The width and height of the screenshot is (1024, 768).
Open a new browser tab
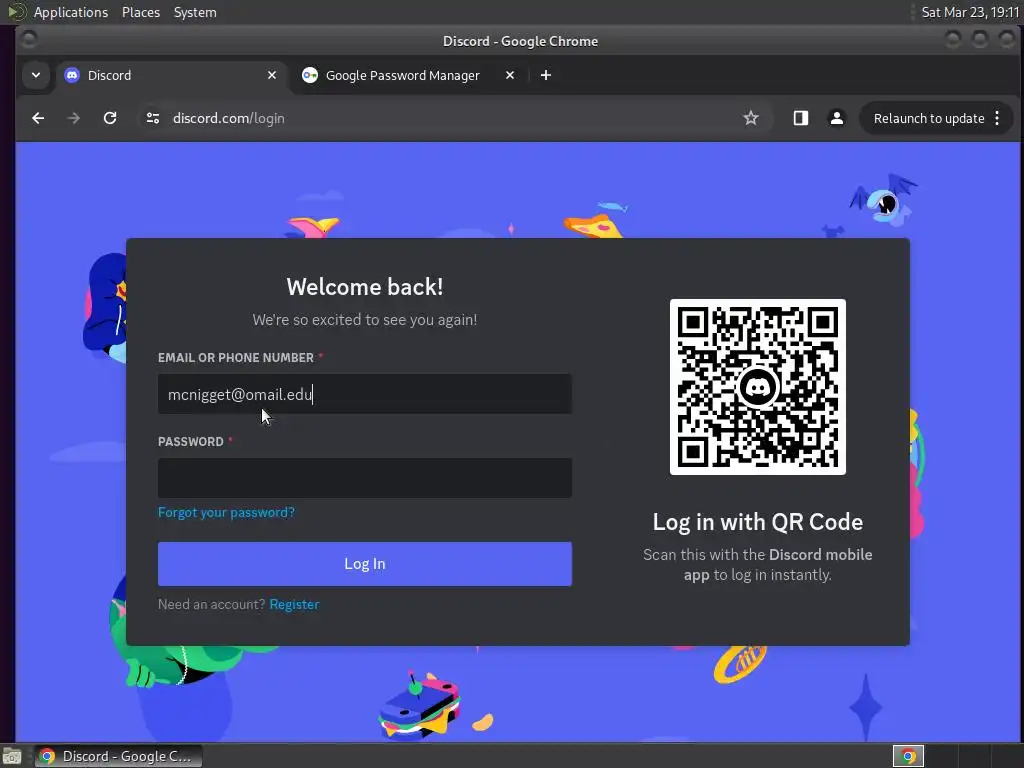coord(546,75)
